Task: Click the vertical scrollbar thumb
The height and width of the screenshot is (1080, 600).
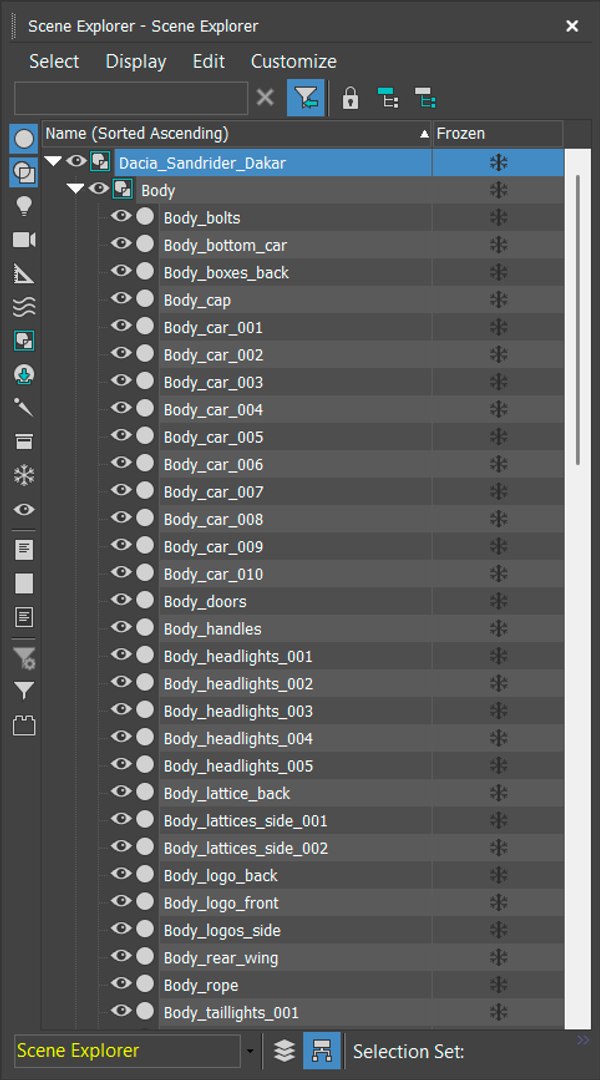Action: pos(577,320)
